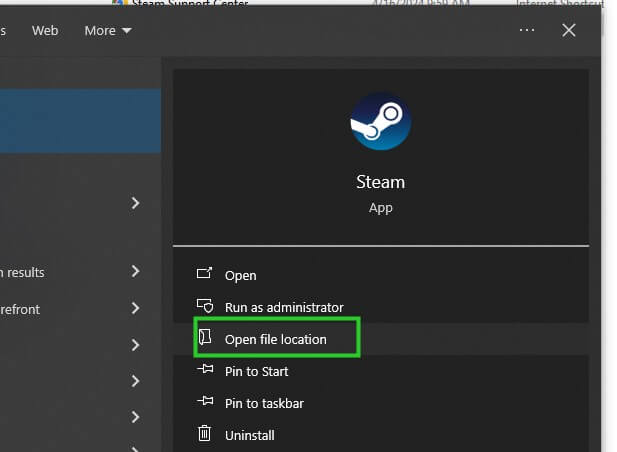Switch to the Web search tab
Screen dimensions: 617x452
click(45, 30)
